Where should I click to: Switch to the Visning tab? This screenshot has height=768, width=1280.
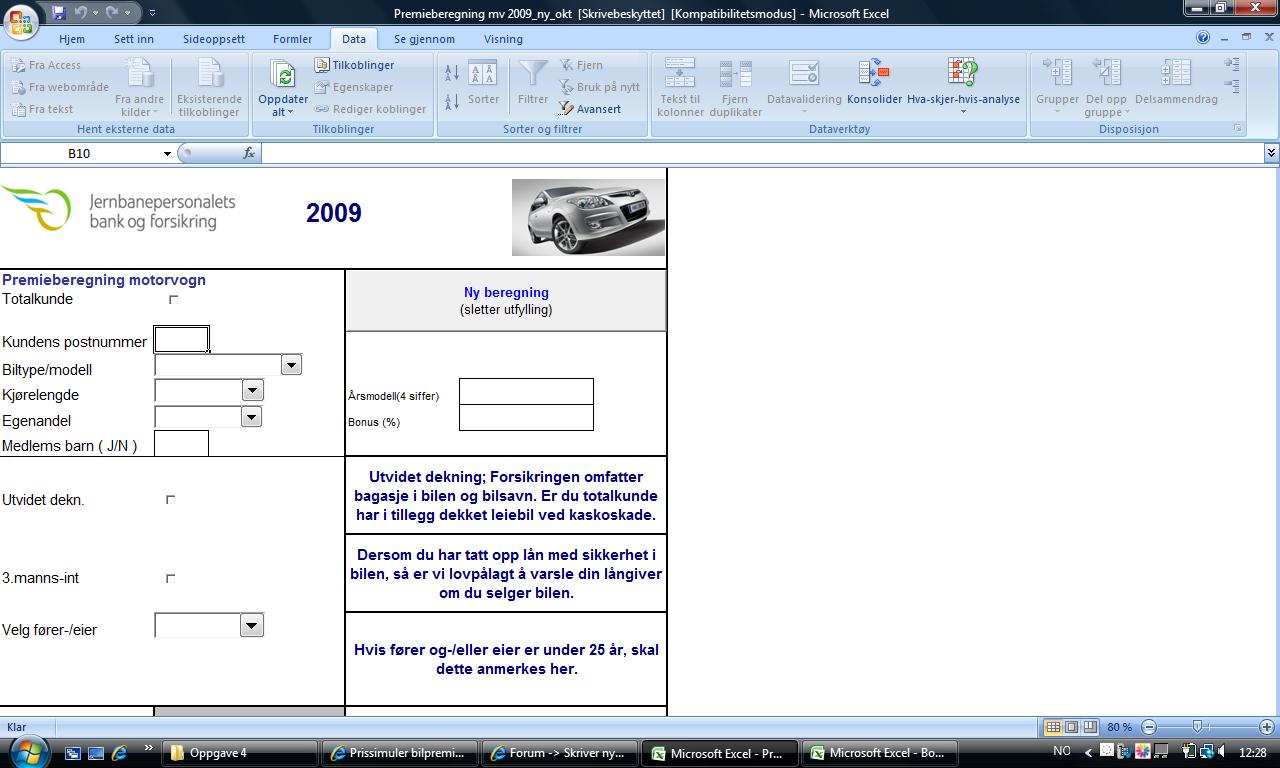click(503, 39)
